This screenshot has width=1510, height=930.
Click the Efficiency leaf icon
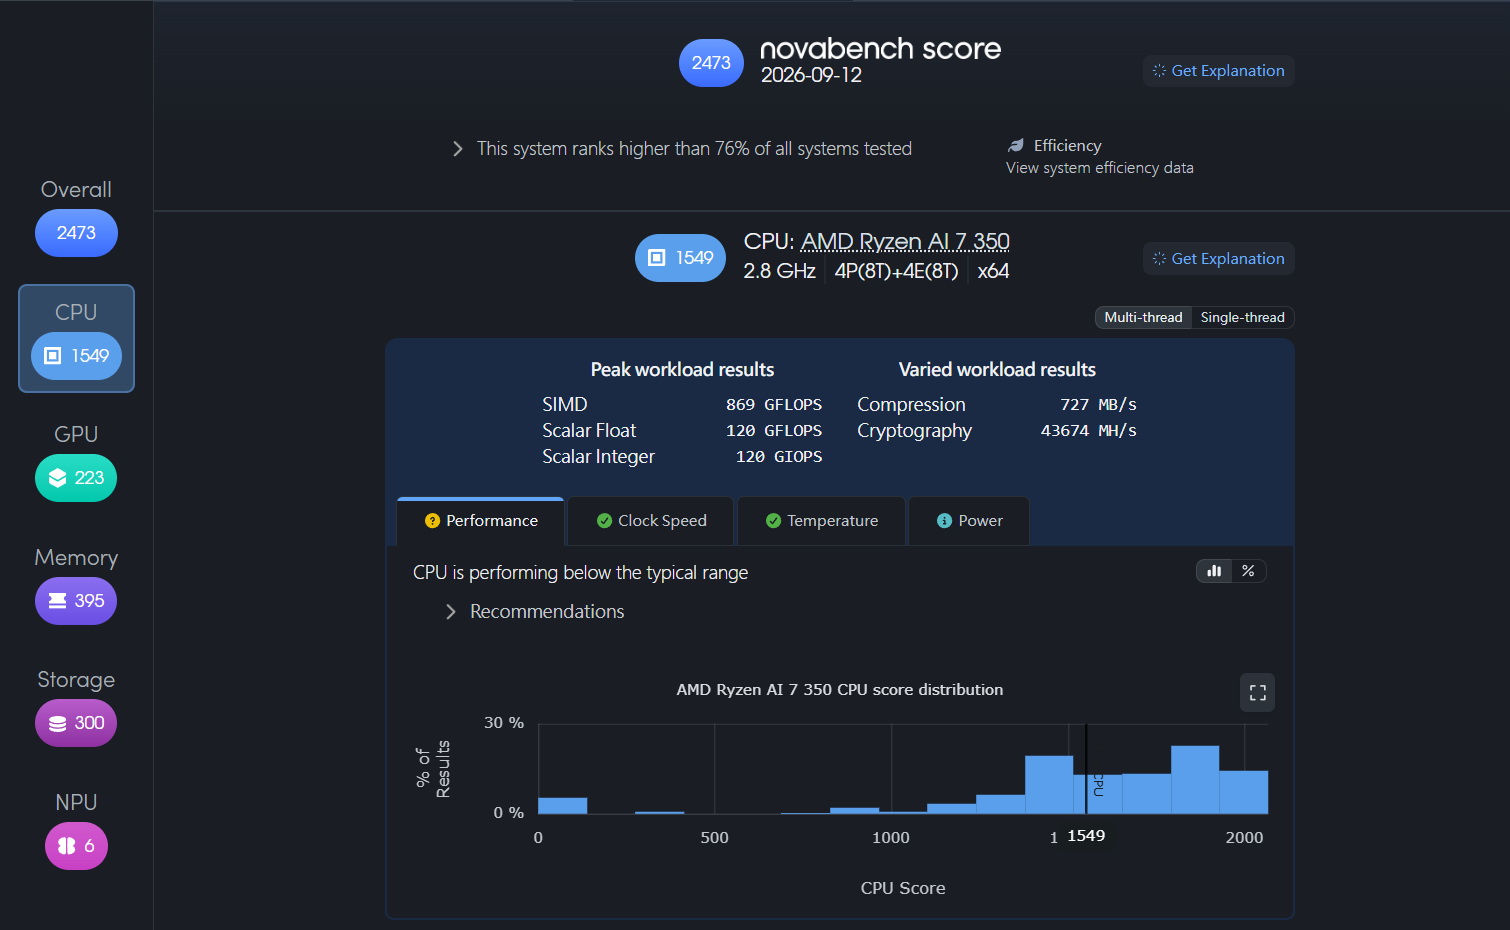tap(1016, 146)
